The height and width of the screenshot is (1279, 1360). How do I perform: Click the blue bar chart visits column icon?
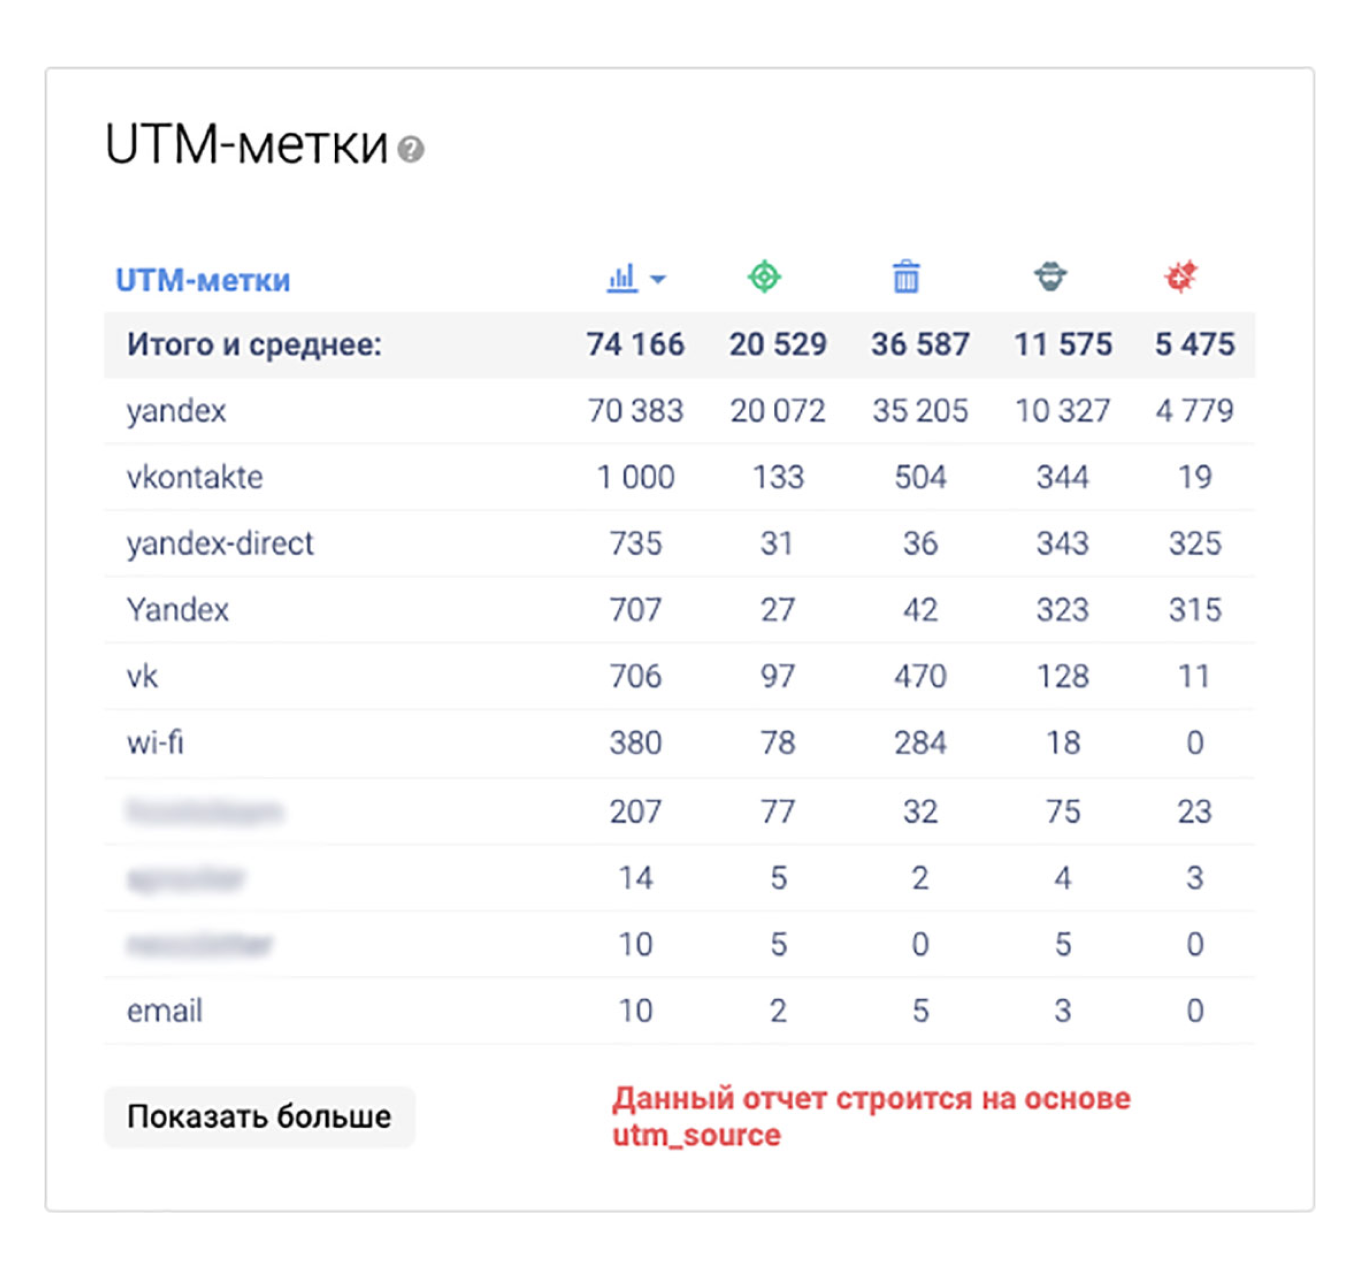[x=624, y=277]
